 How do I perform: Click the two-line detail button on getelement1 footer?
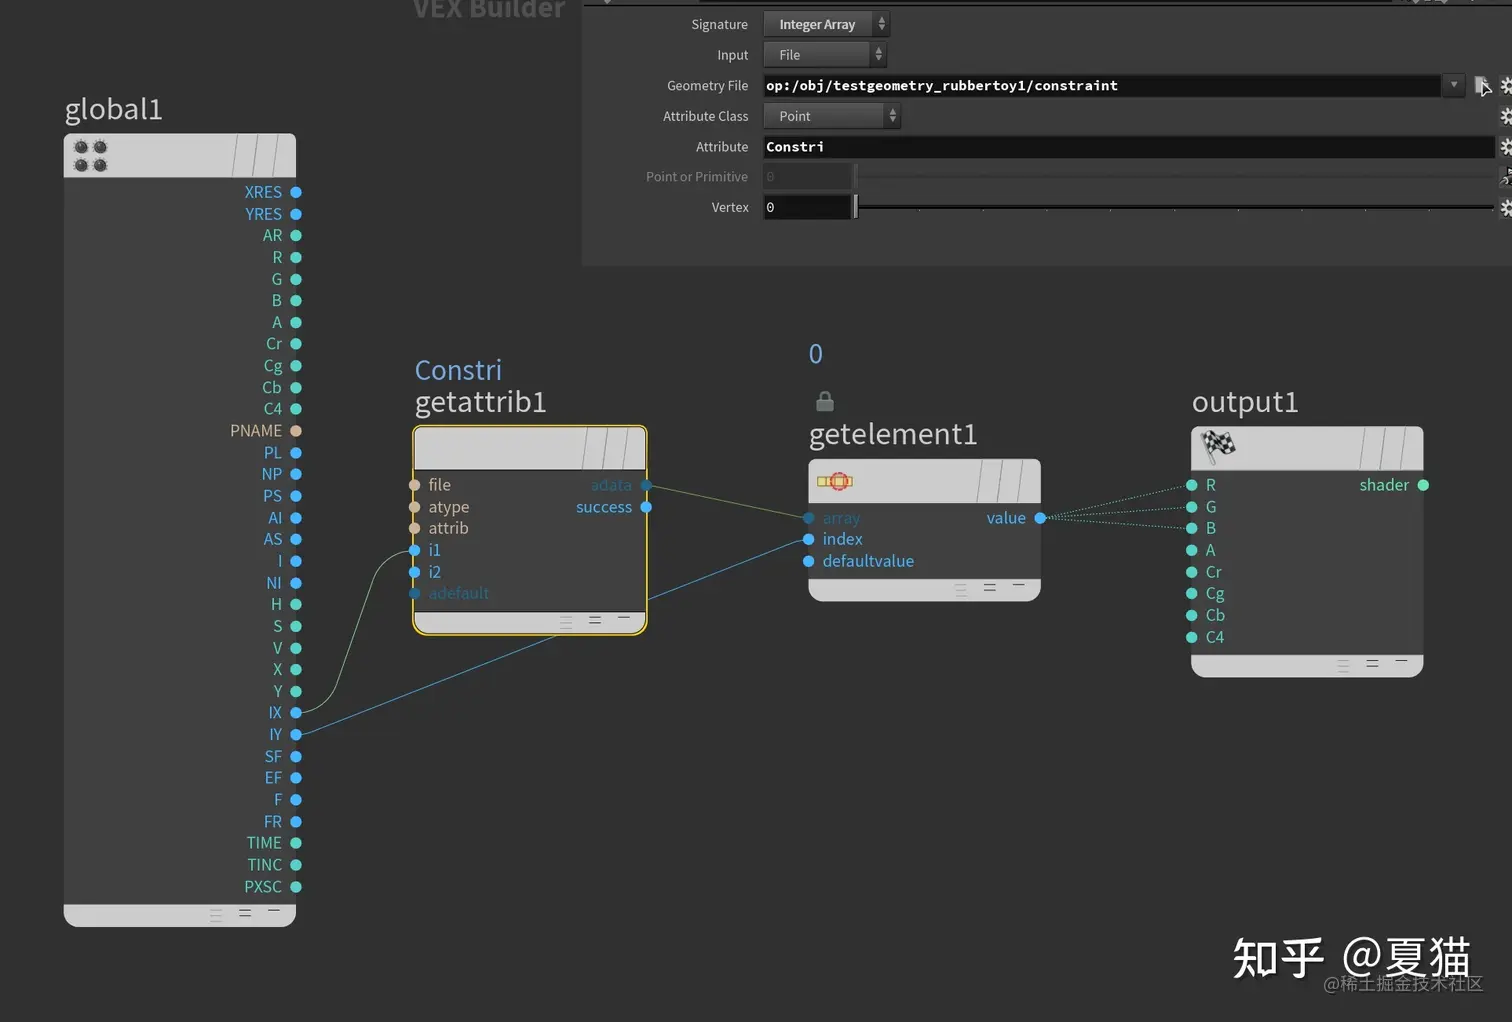[990, 587]
